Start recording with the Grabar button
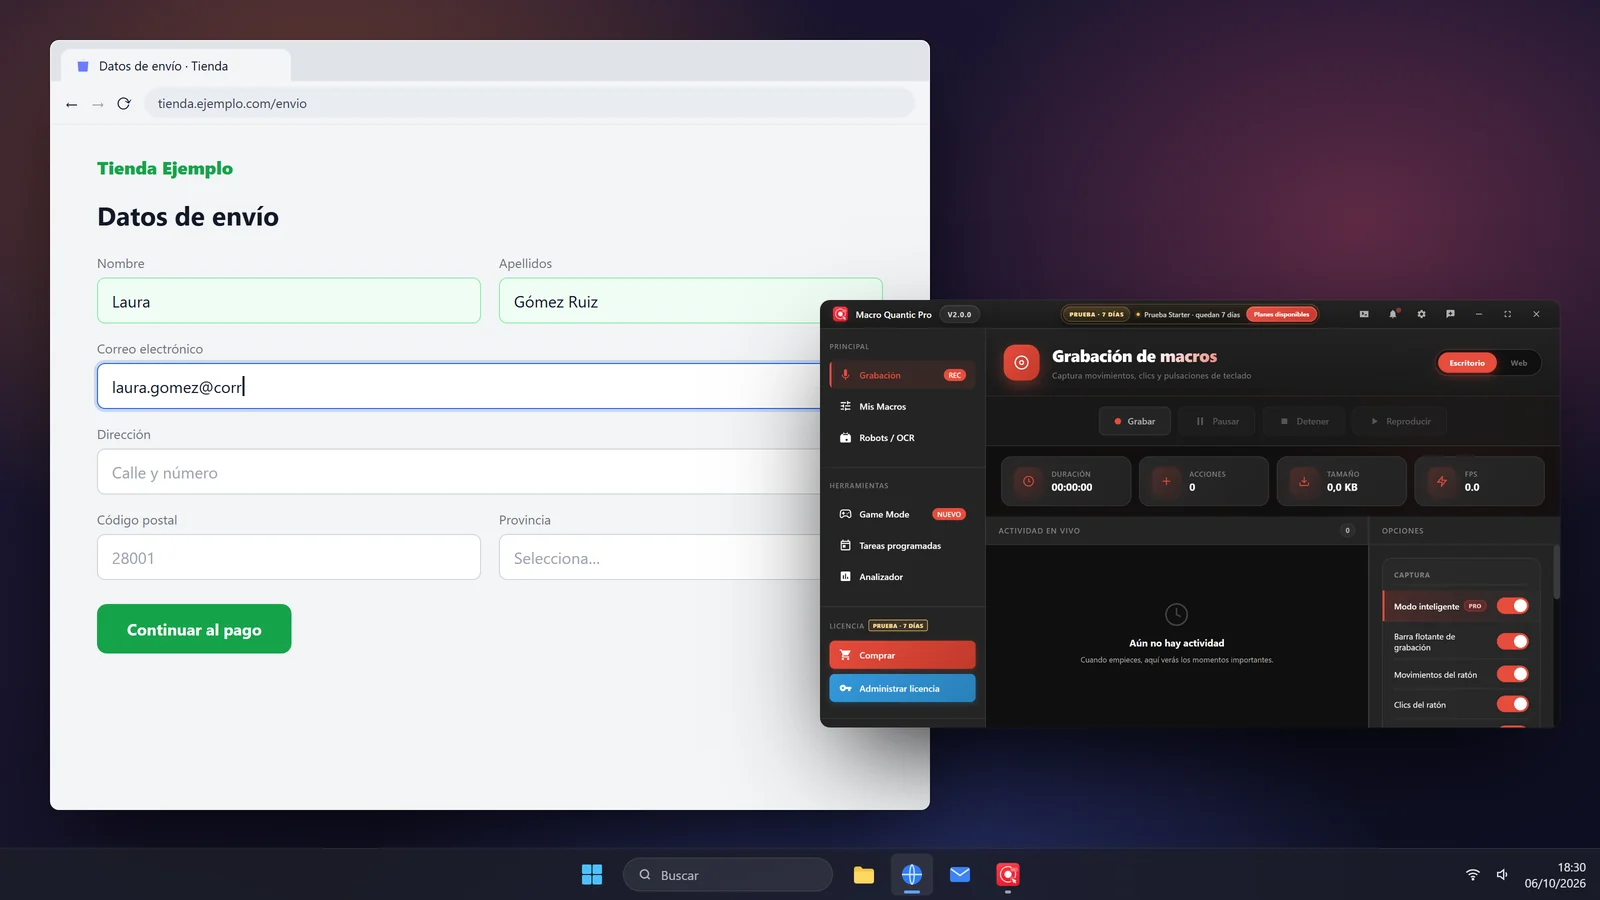The width and height of the screenshot is (1600, 900). (x=1135, y=421)
